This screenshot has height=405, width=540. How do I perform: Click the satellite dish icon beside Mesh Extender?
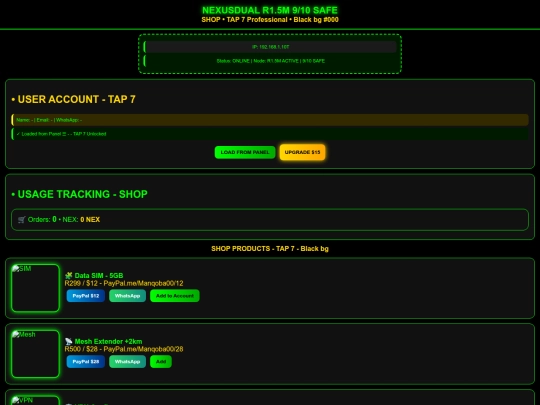tap(69, 341)
